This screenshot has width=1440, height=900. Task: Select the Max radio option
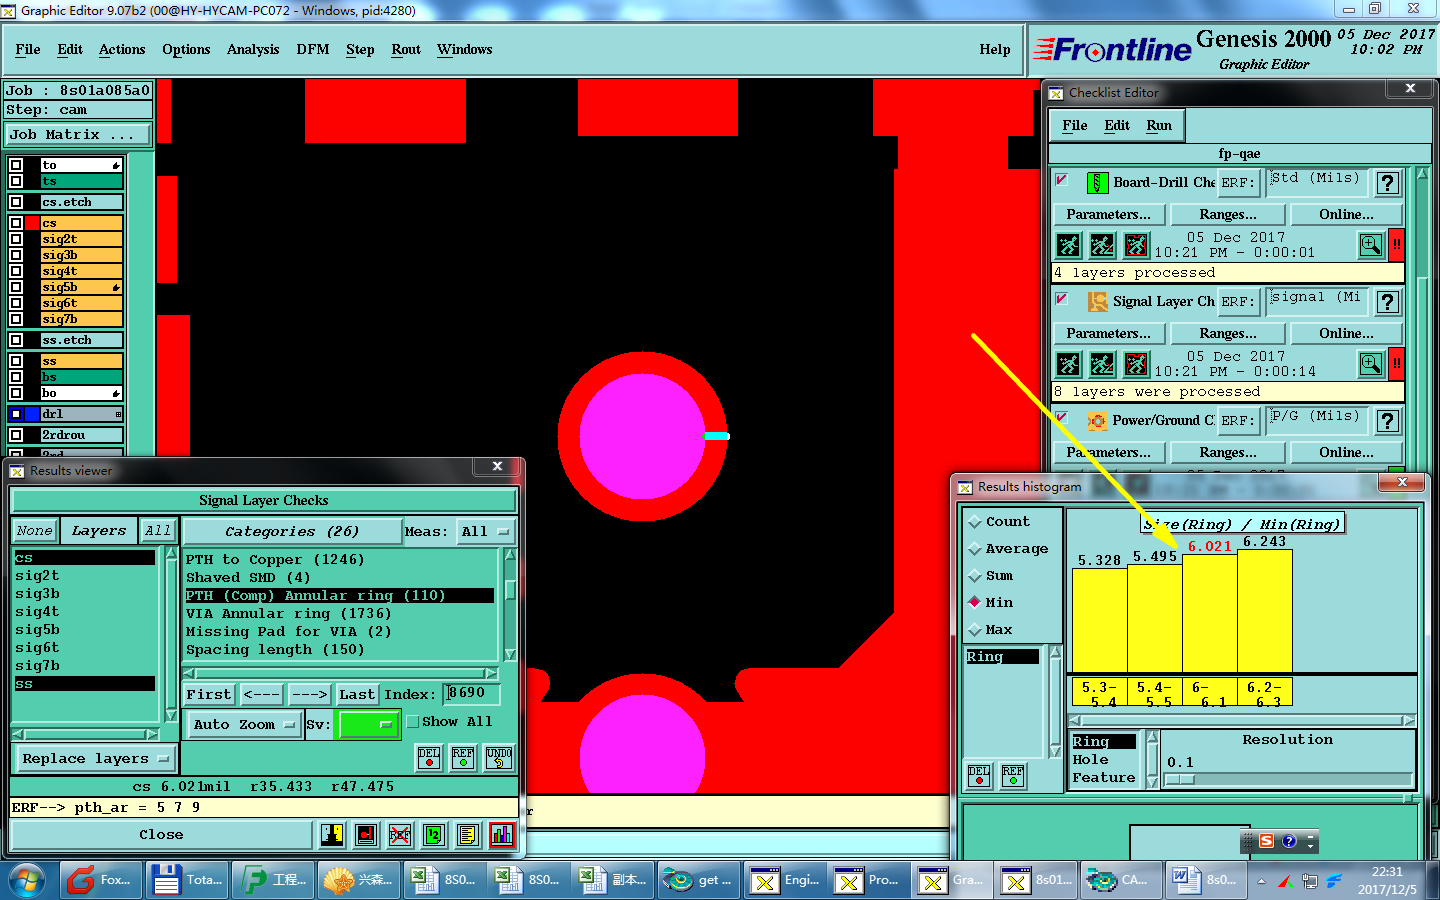coord(975,630)
